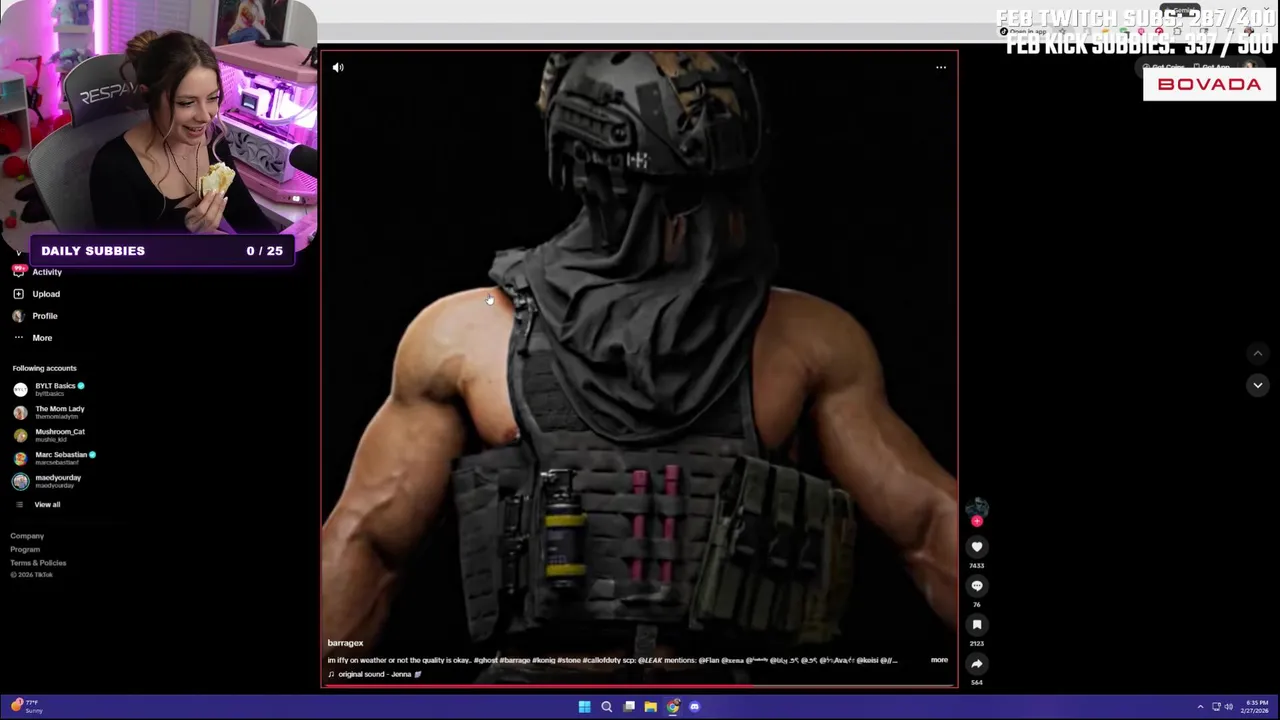Expand the Company footer section
Viewport: 1280px width, 720px height.
(27, 536)
